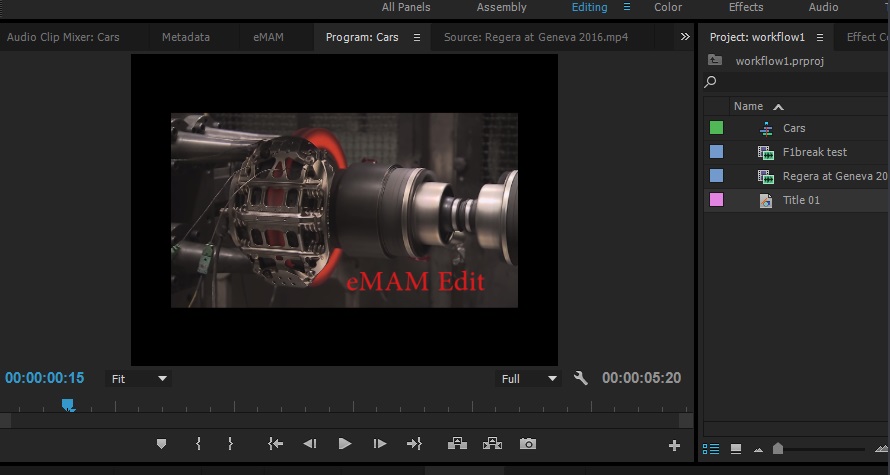Navigate up with the folder icon
890x475 pixels.
coord(715,60)
